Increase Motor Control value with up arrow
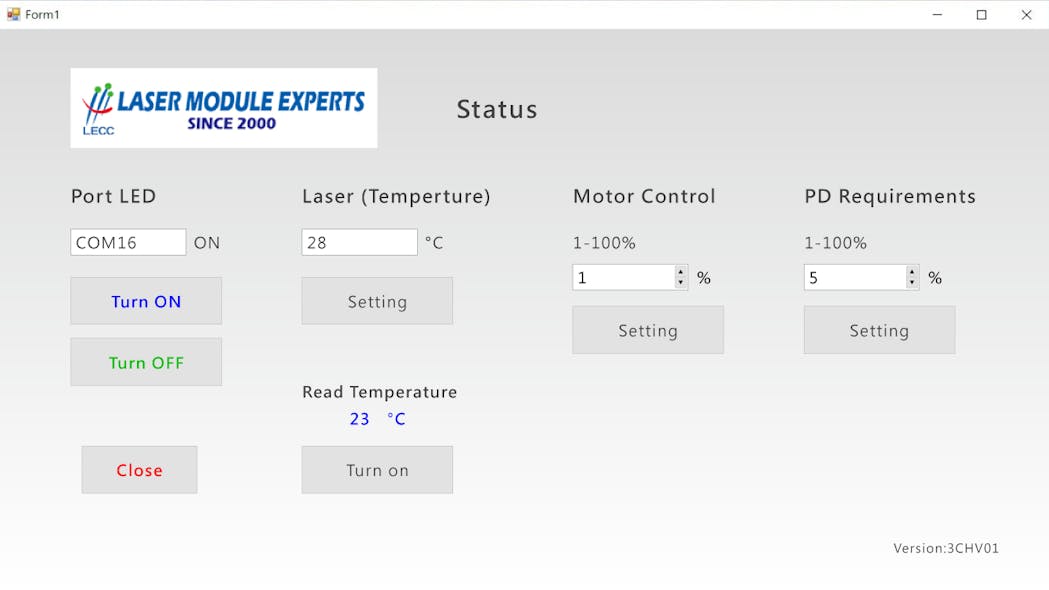The height and width of the screenshot is (590, 1049). (681, 271)
